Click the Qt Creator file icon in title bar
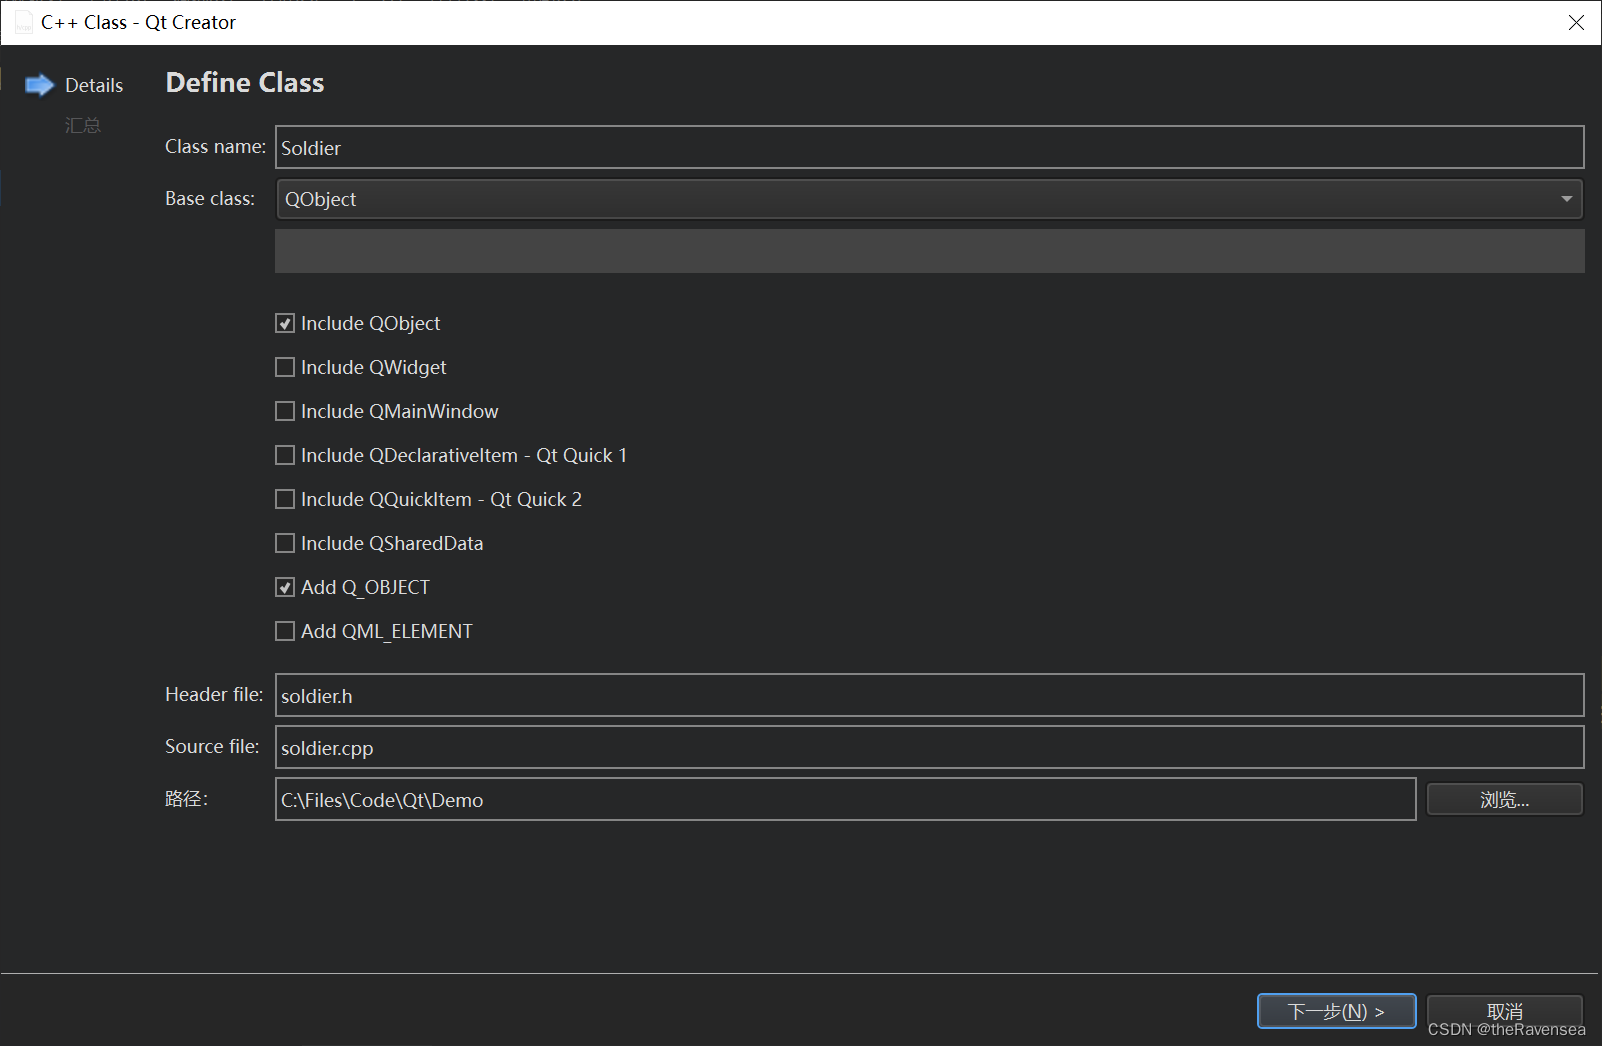 (x=23, y=22)
